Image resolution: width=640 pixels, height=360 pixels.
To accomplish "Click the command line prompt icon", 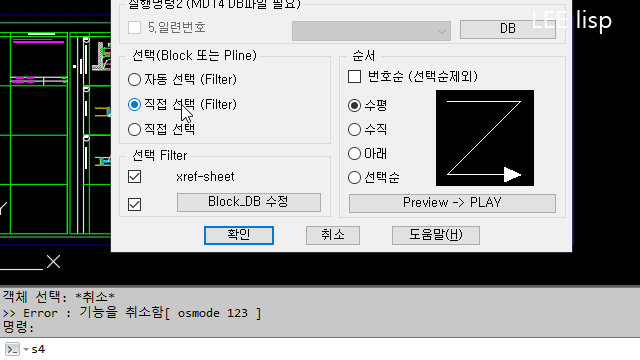I will 12,349.
